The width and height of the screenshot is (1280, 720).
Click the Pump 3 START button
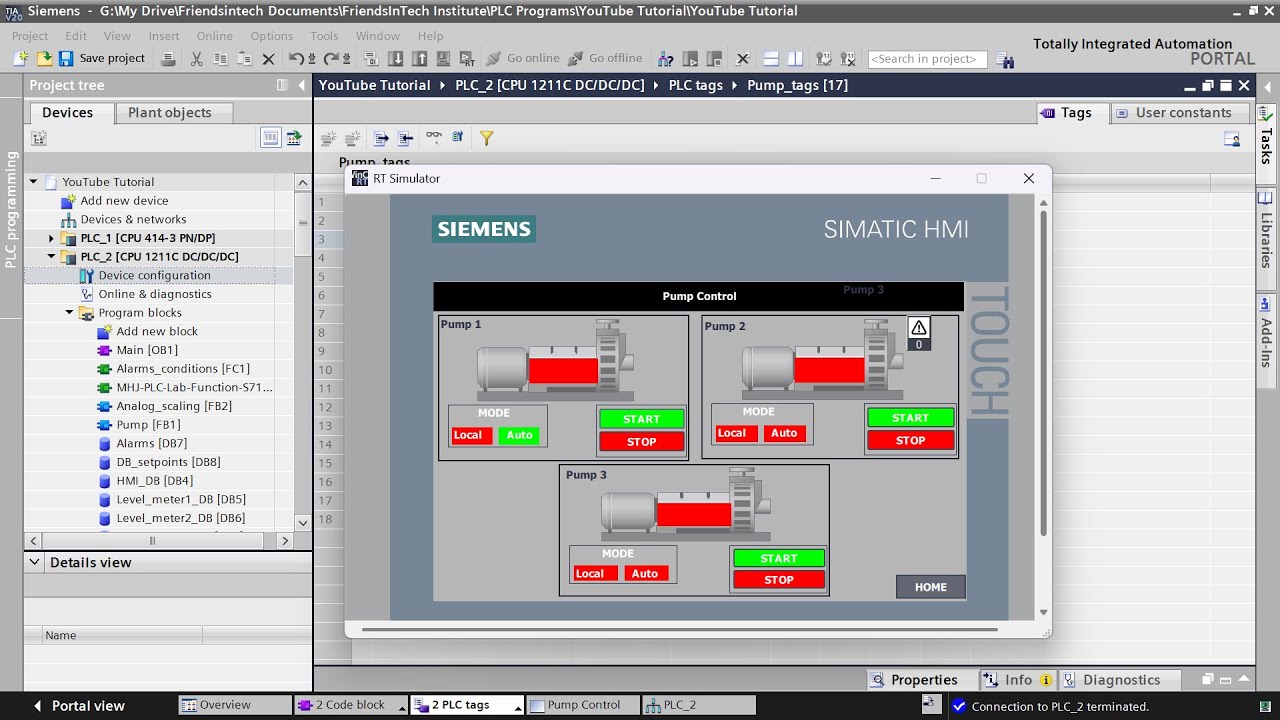pyautogui.click(x=779, y=558)
